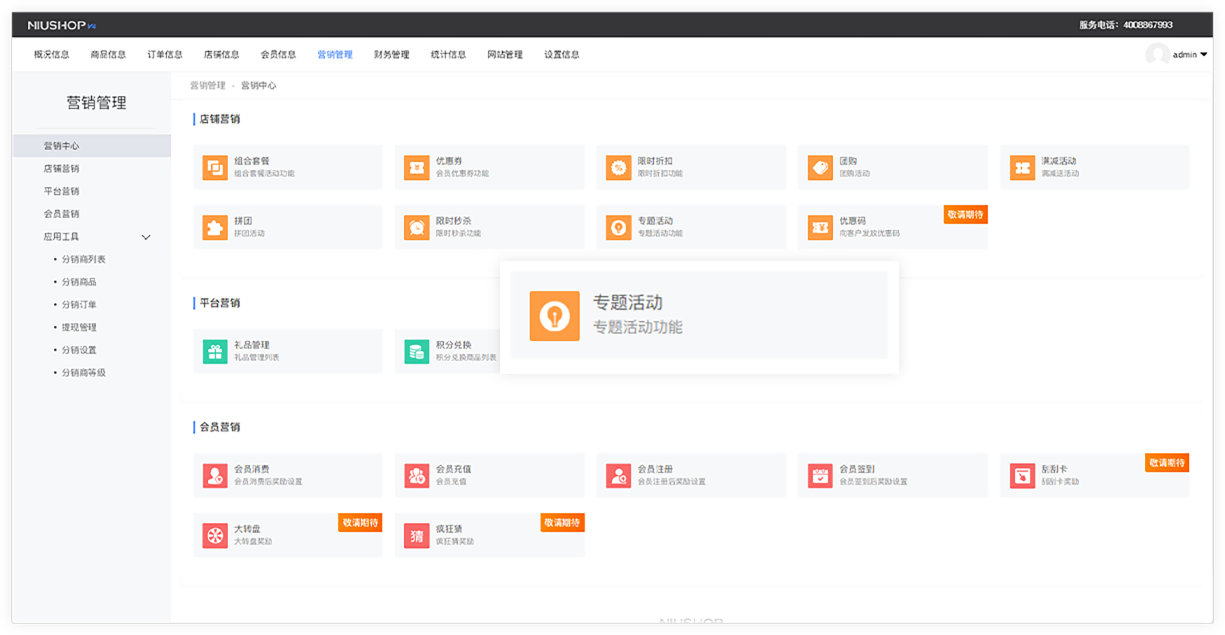Open 分销订单 in the sidebar
The width and height of the screenshot is (1225, 635).
(79, 305)
